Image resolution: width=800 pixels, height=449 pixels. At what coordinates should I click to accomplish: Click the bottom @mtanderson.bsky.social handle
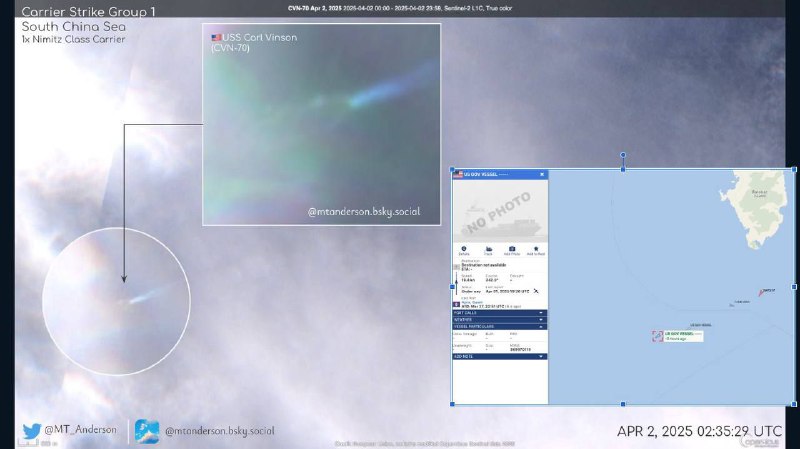(x=219, y=431)
